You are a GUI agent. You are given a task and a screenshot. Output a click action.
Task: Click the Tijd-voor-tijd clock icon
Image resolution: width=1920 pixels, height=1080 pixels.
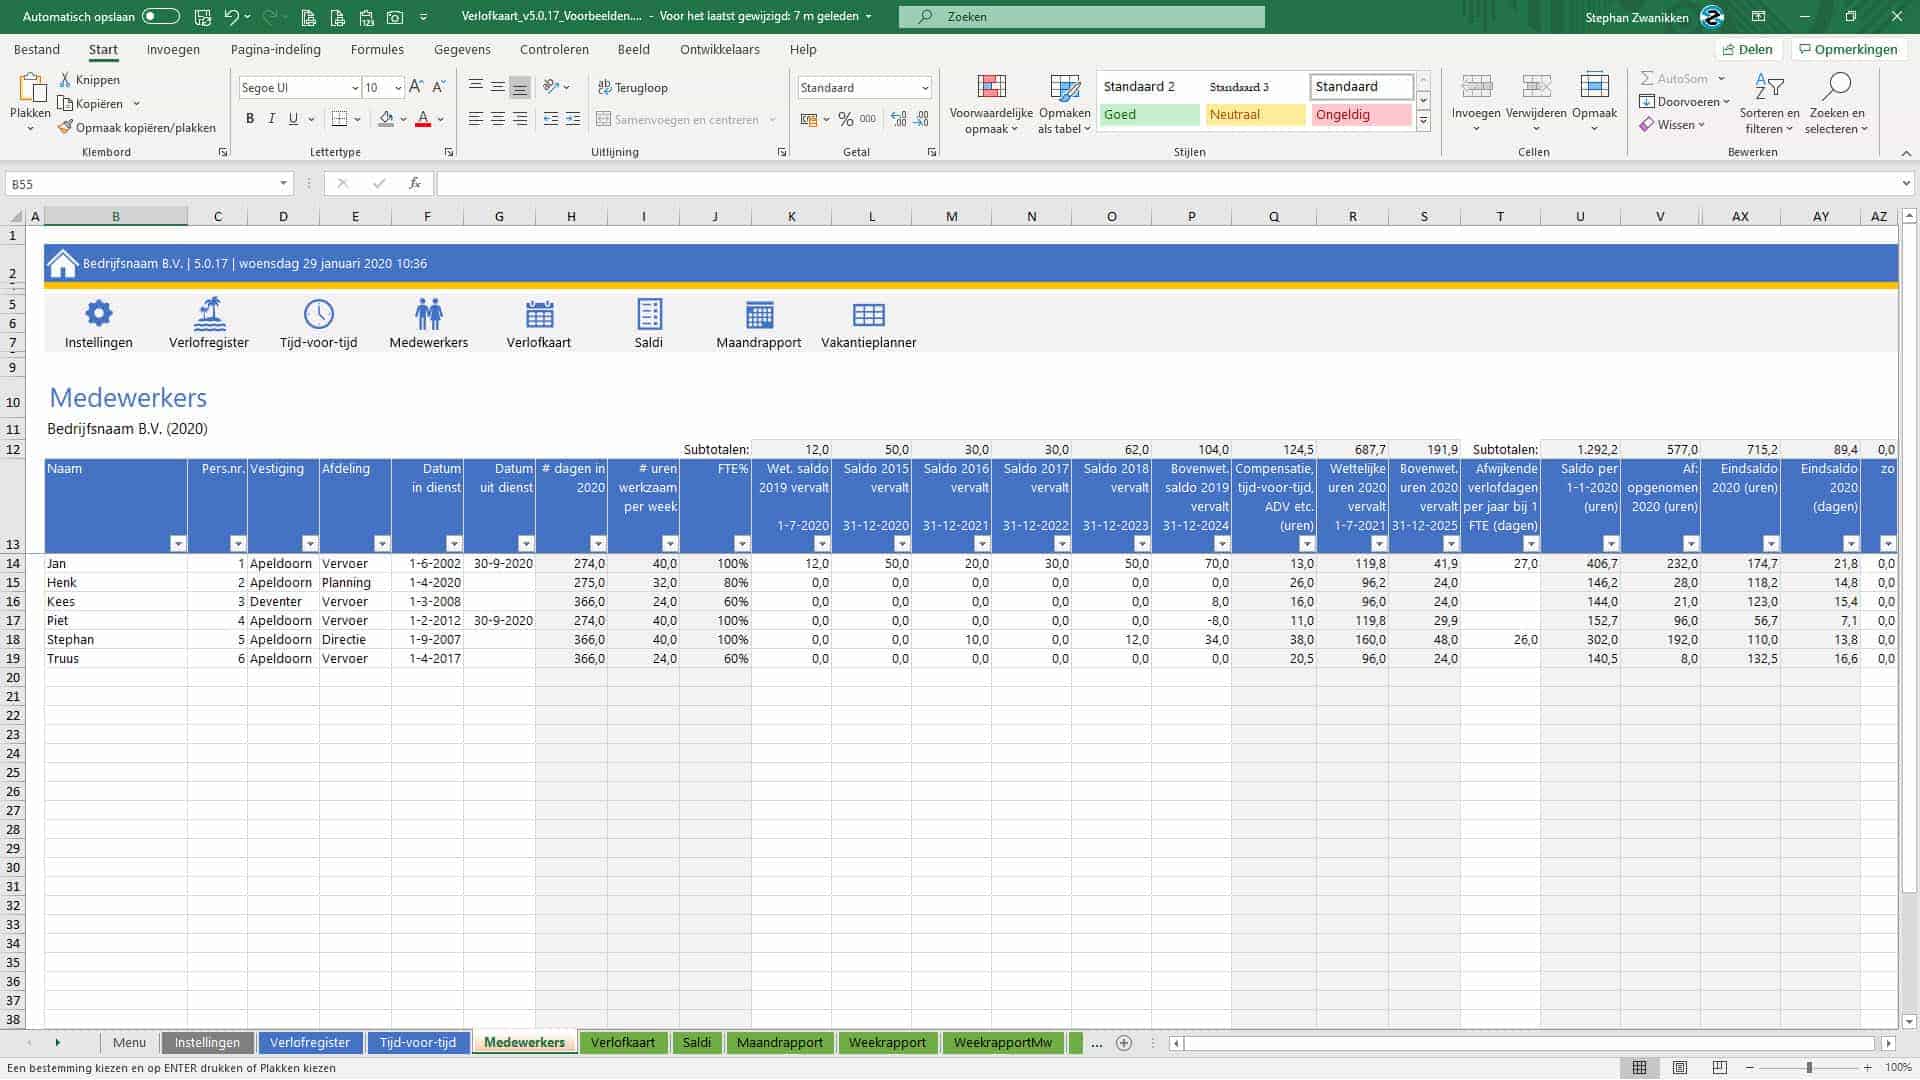[x=318, y=314]
